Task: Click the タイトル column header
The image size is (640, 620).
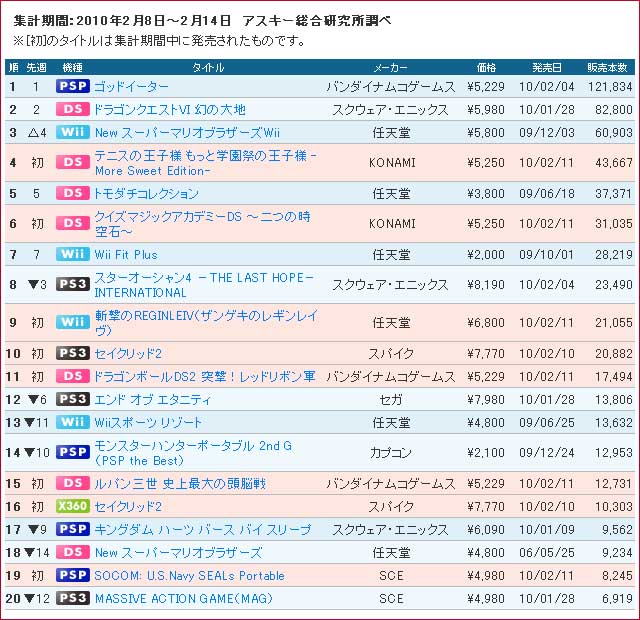Action: 208,67
